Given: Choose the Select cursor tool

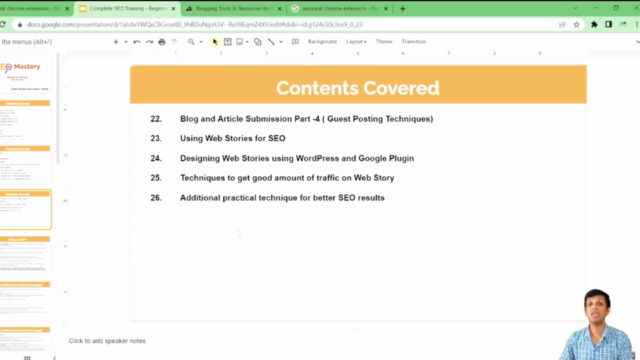Looking at the screenshot, I should 215,42.
